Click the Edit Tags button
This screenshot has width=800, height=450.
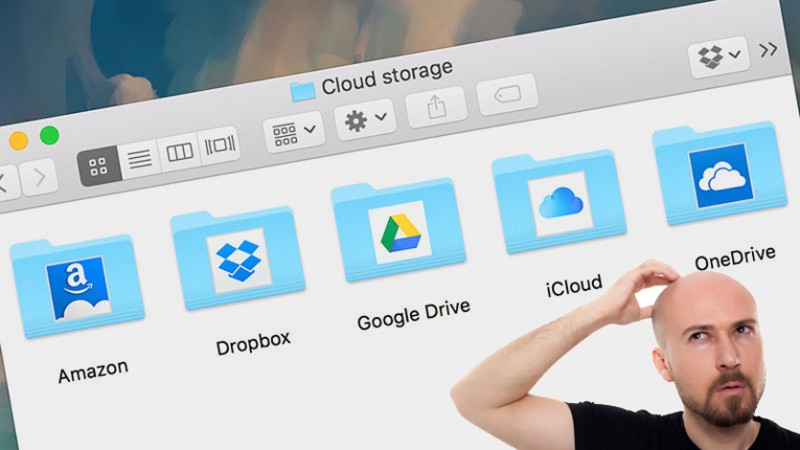(508, 94)
